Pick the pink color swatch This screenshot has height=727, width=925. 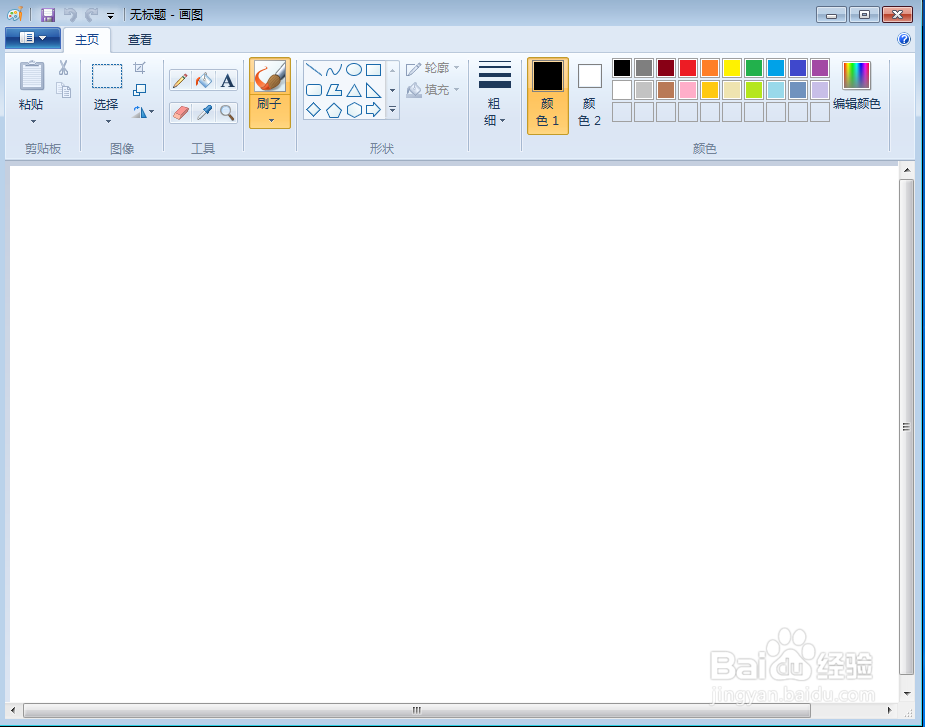[x=688, y=90]
